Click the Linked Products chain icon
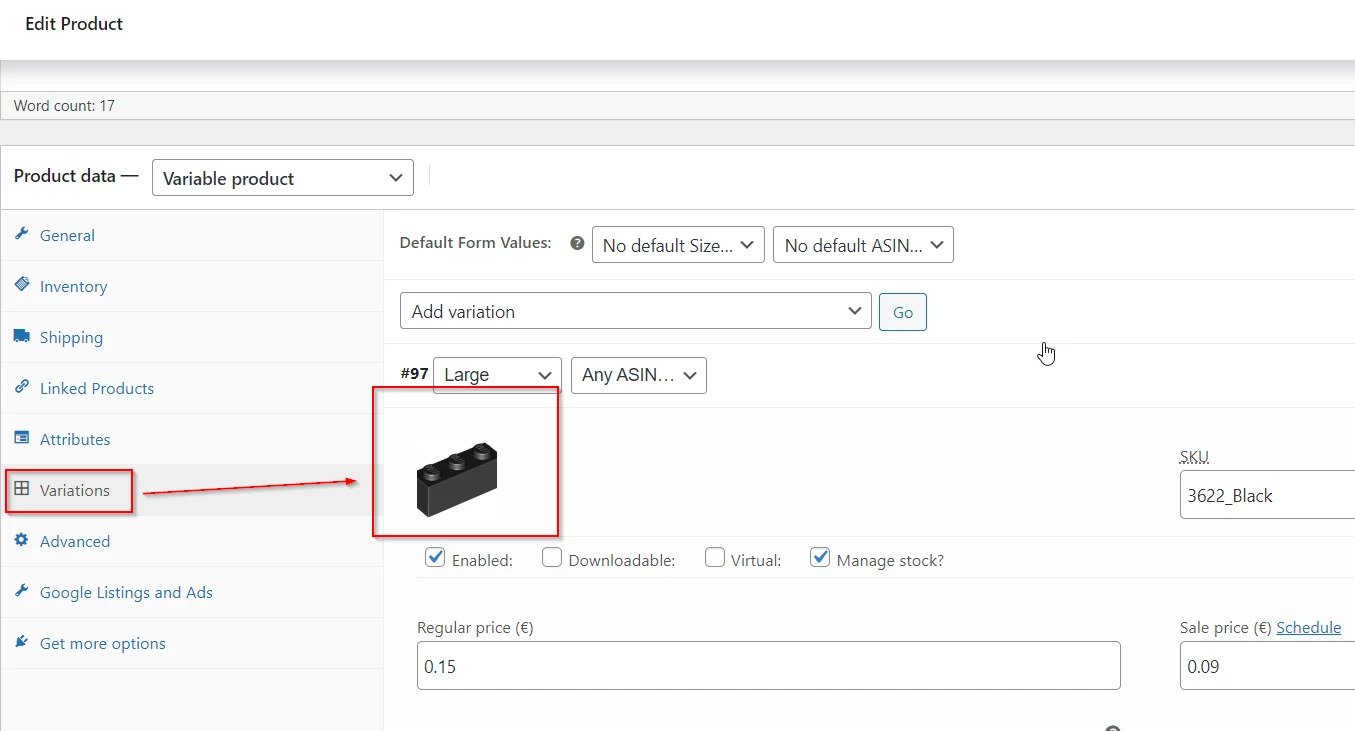The image size is (1355, 731). 21,387
